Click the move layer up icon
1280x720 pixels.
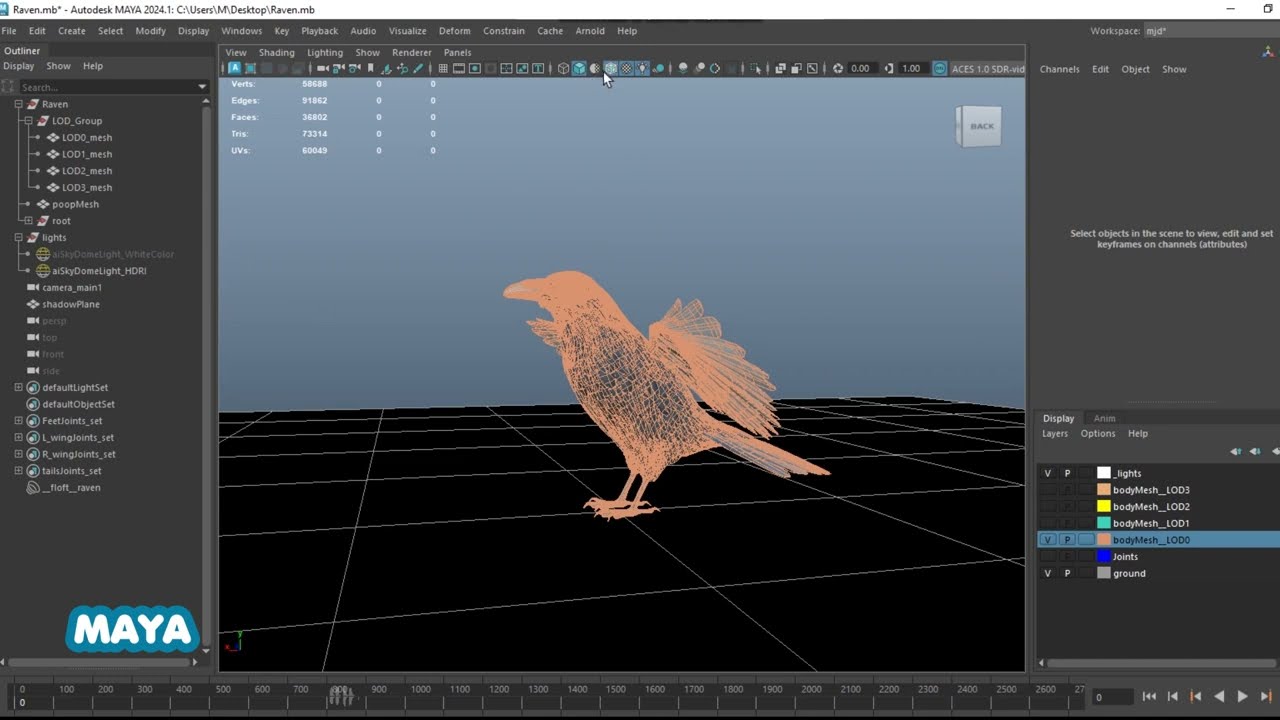[x=1236, y=452]
